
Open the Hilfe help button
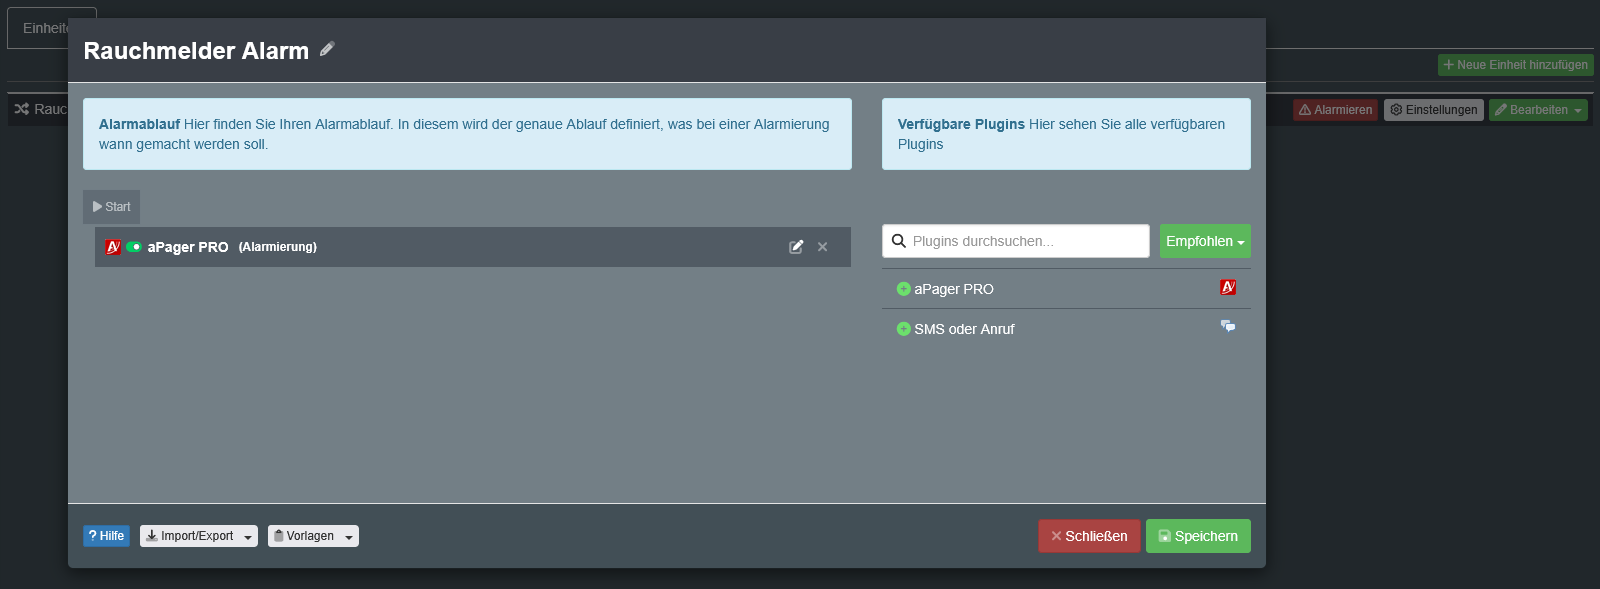click(106, 536)
